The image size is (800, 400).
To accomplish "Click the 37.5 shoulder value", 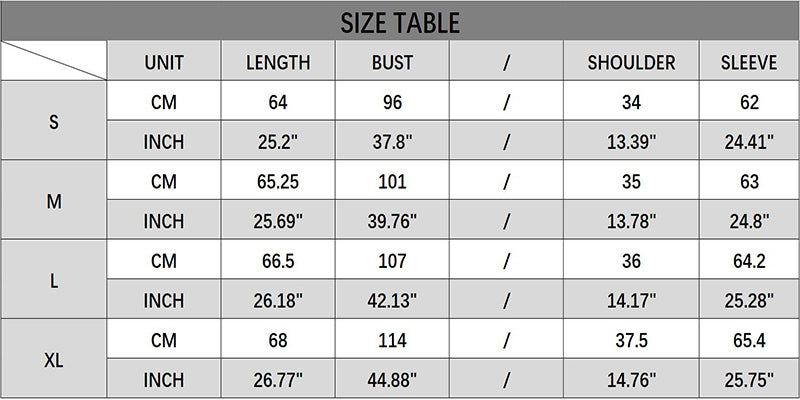I will click(x=632, y=341).
